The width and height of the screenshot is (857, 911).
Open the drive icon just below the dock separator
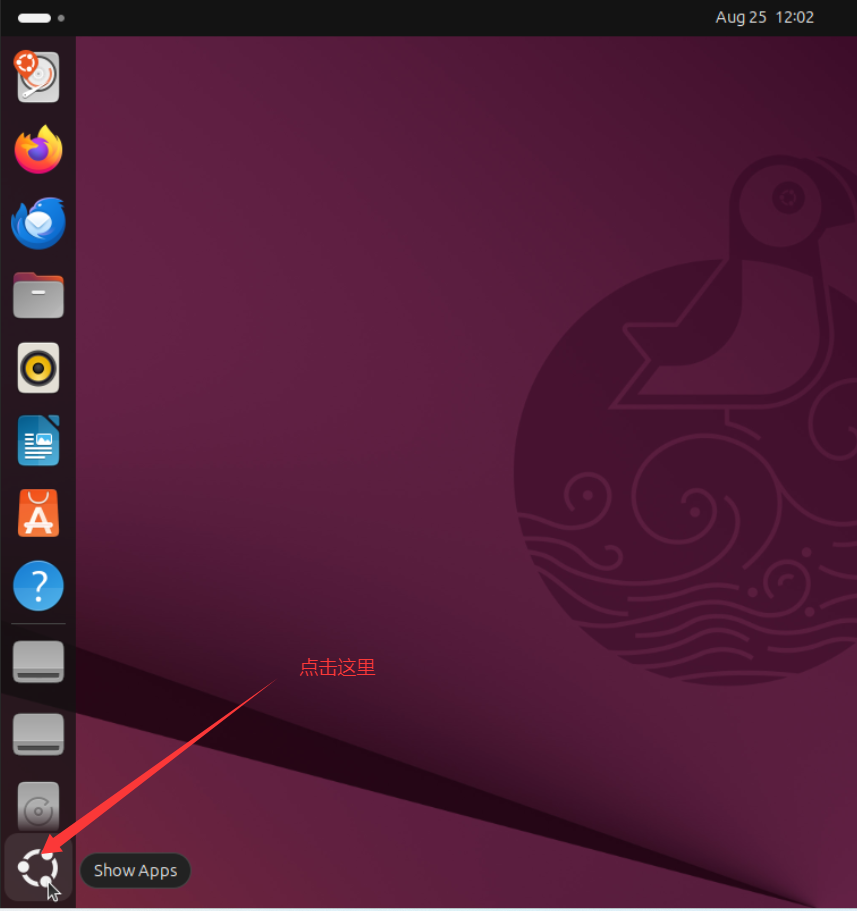tap(38, 662)
